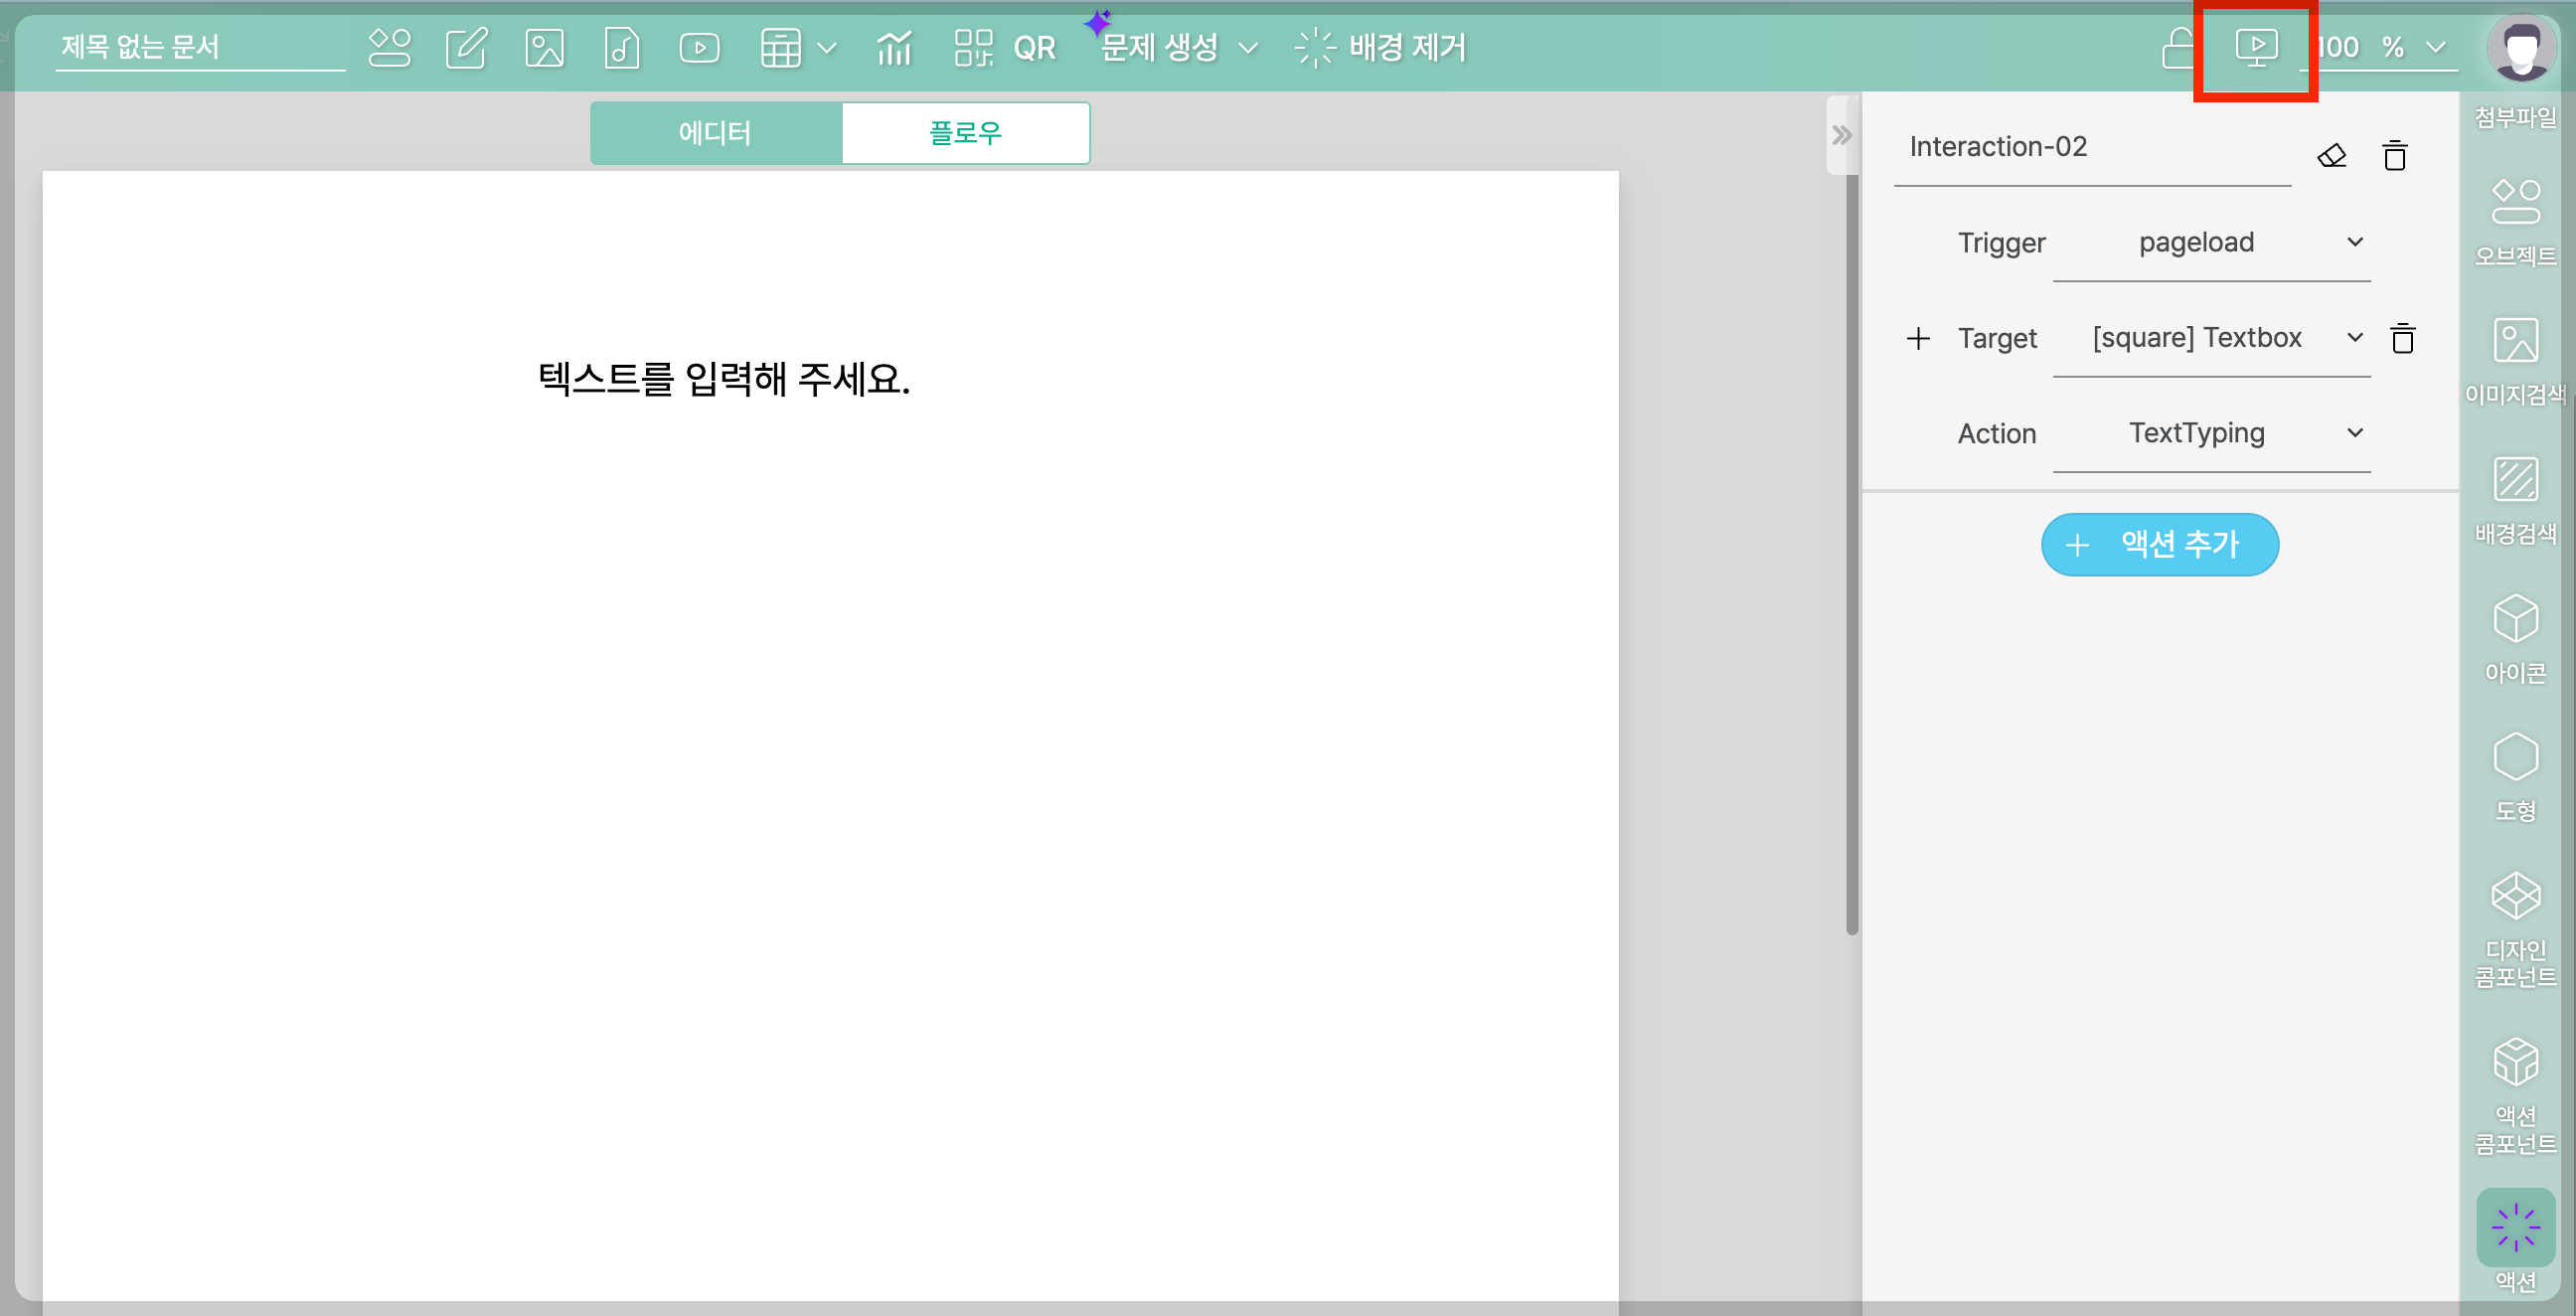
Task: Click the 배경 제거 button
Action: click(1380, 47)
